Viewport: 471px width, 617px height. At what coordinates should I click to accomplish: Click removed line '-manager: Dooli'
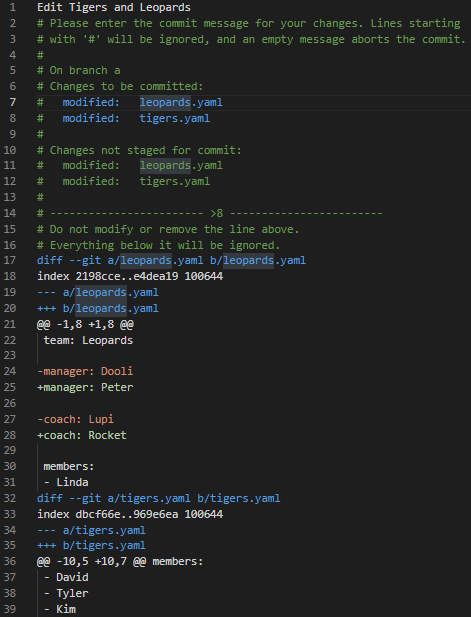pos(85,371)
